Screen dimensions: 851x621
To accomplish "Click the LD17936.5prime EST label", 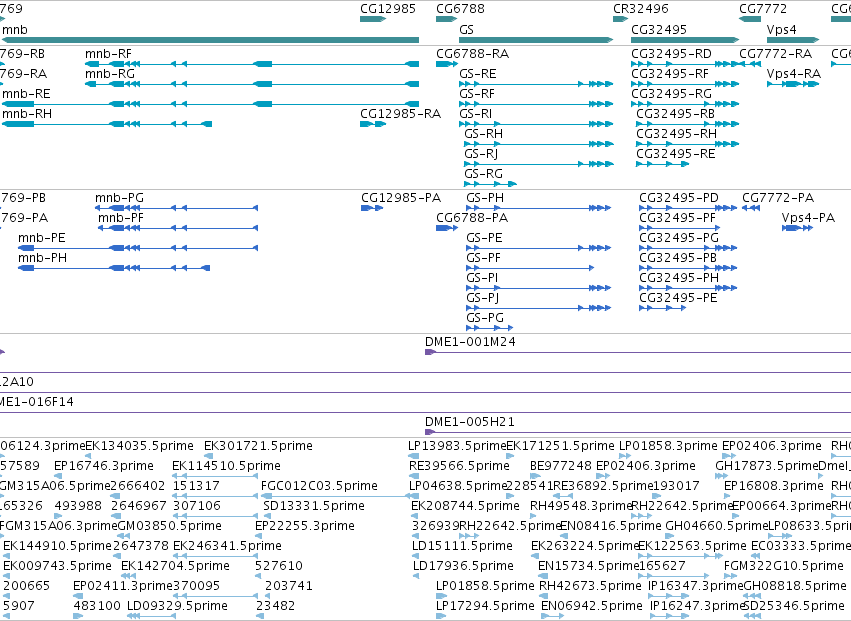I will 463,567.
